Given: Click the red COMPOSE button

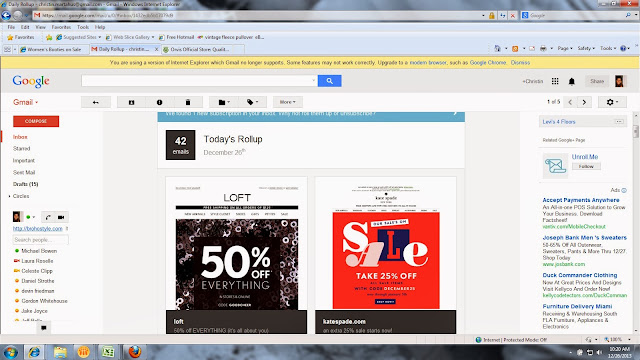Looking at the screenshot, I should (36, 121).
